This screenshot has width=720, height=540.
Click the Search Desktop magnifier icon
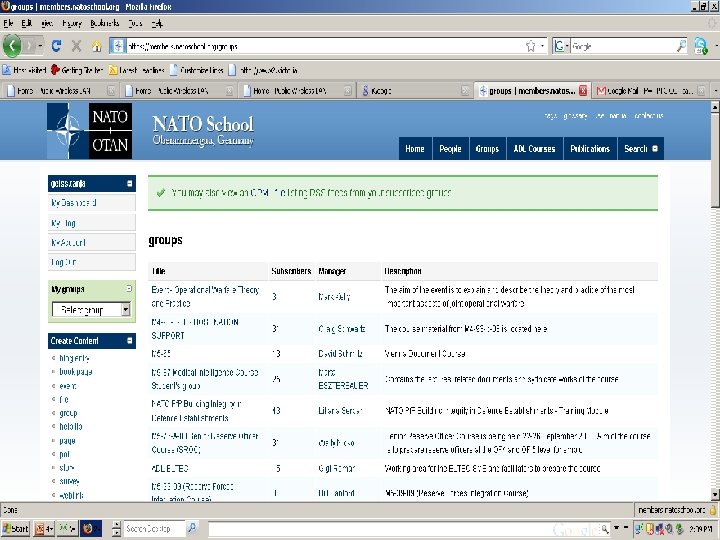point(192,528)
